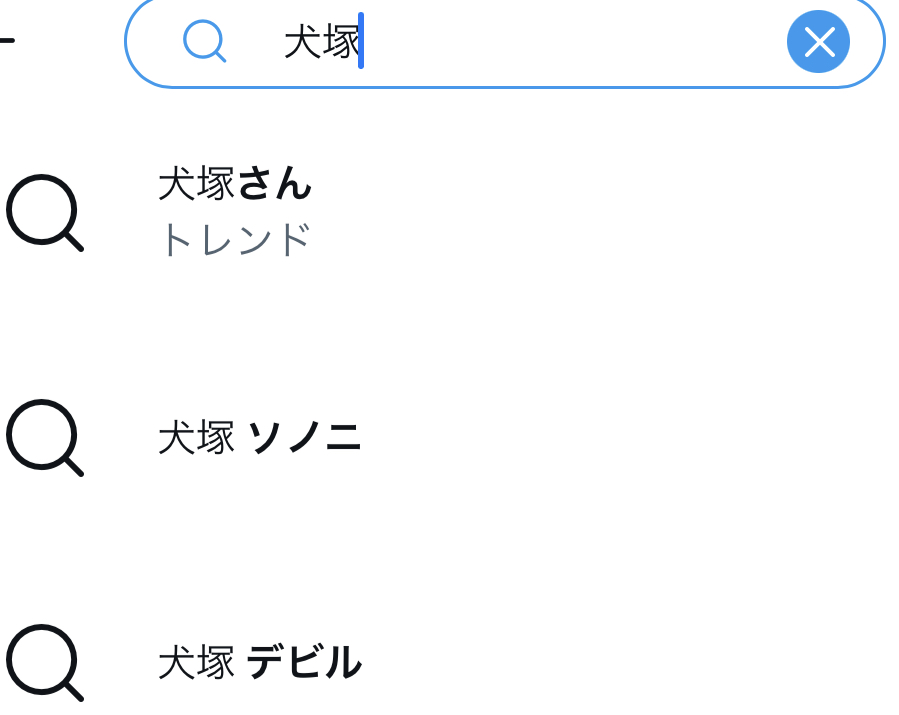The height and width of the screenshot is (715, 899).
Task: Click 犬塚 prefix in the さん suggestion
Action: point(196,185)
